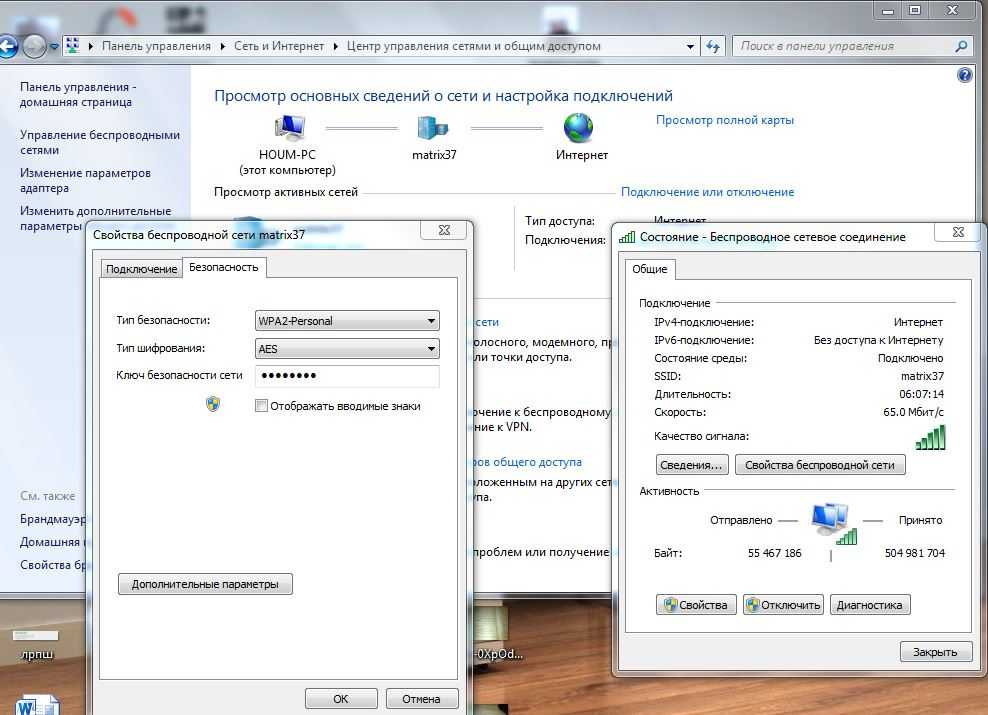The width and height of the screenshot is (988, 715).
Task: Click the Internet globe icon
Action: pyautogui.click(x=578, y=128)
